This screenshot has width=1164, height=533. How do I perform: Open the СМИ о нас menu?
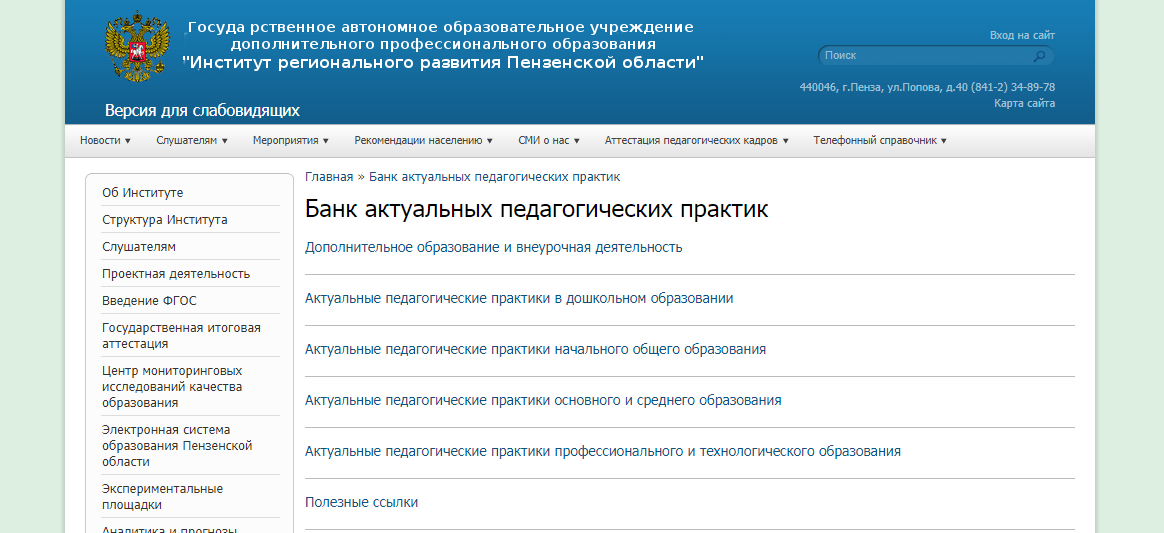coord(548,141)
